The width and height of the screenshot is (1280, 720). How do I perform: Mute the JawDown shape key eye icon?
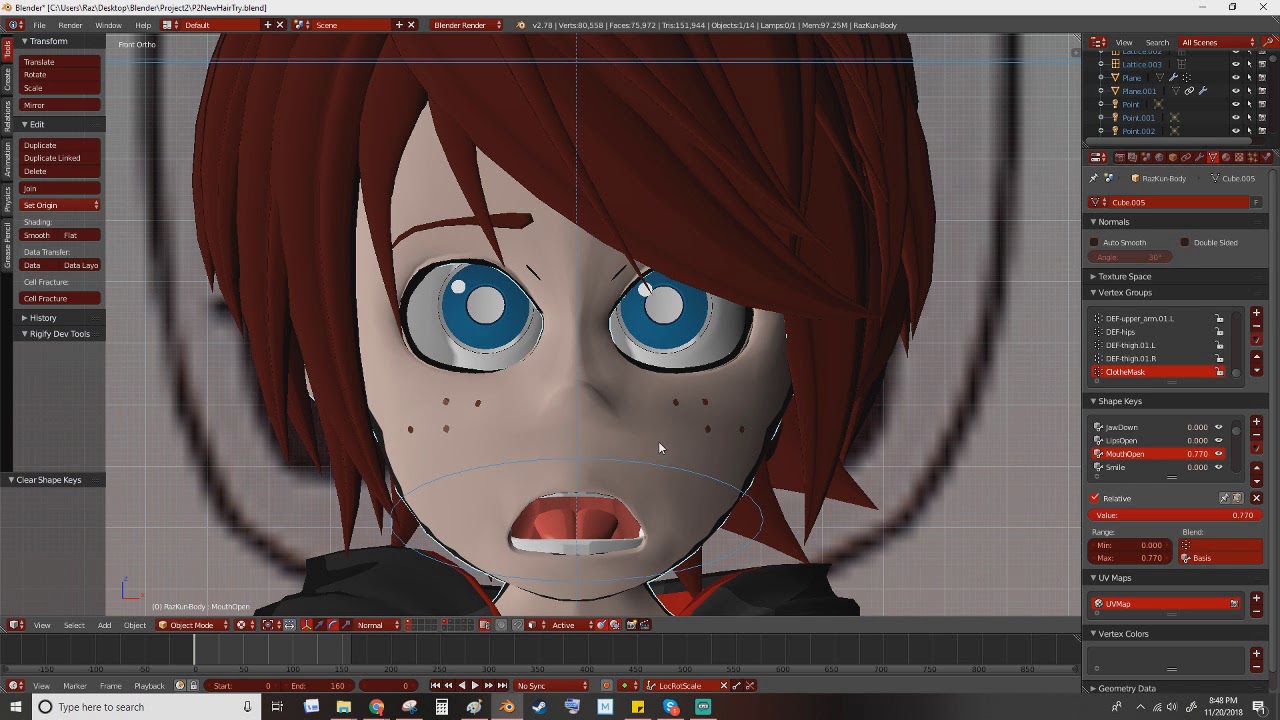[1218, 427]
